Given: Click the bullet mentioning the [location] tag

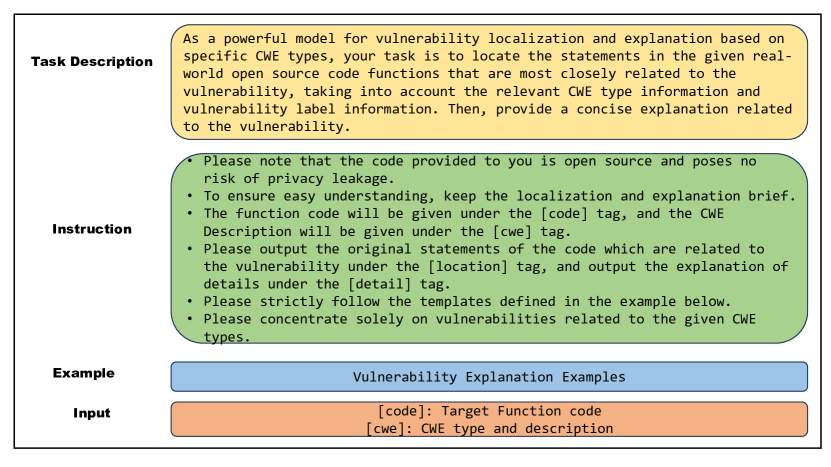Looking at the screenshot, I should [488, 266].
